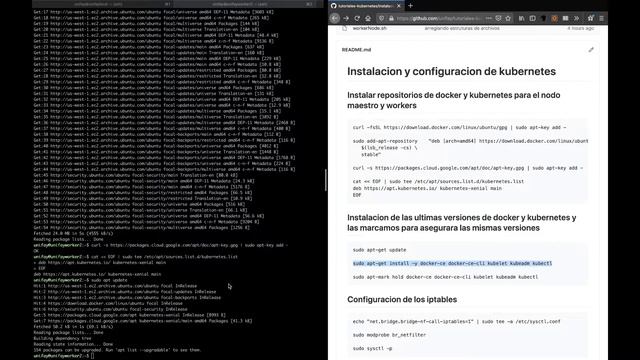Open the commit message for workerNode.sh

pyautogui.click(x=462, y=28)
